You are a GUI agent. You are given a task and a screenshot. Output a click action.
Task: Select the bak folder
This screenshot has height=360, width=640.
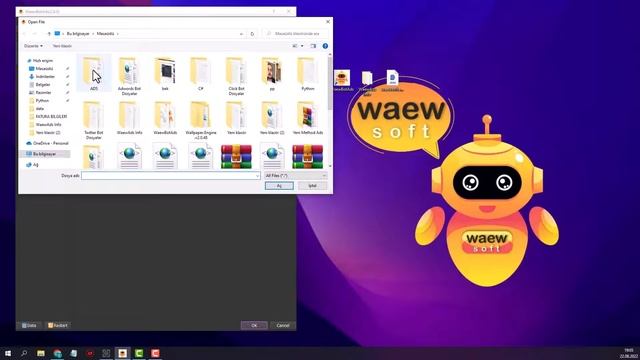(165, 73)
